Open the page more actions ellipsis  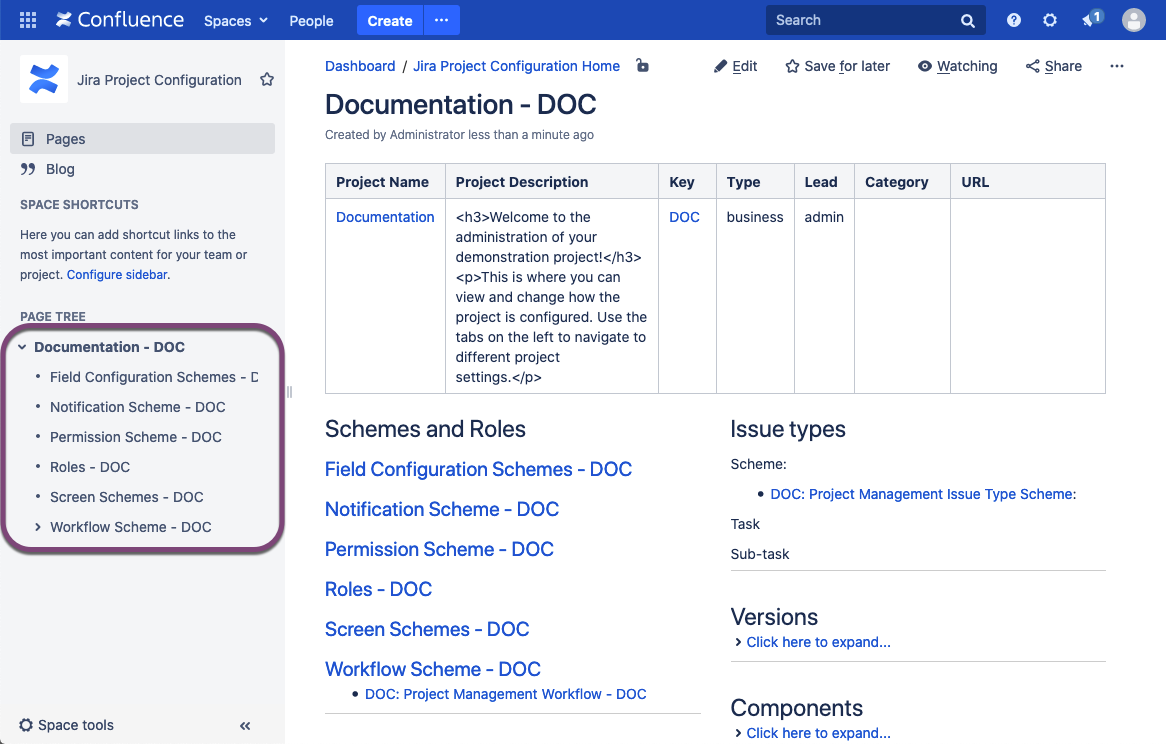[x=1116, y=66]
